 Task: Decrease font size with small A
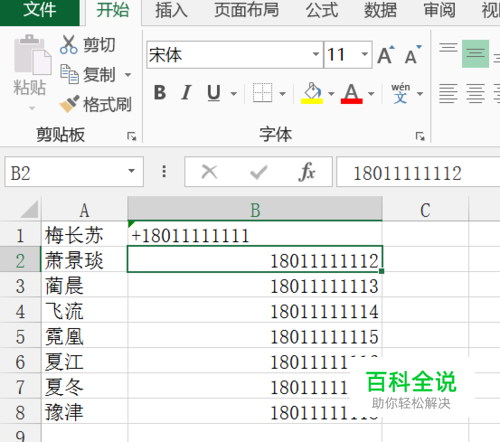coord(413,55)
